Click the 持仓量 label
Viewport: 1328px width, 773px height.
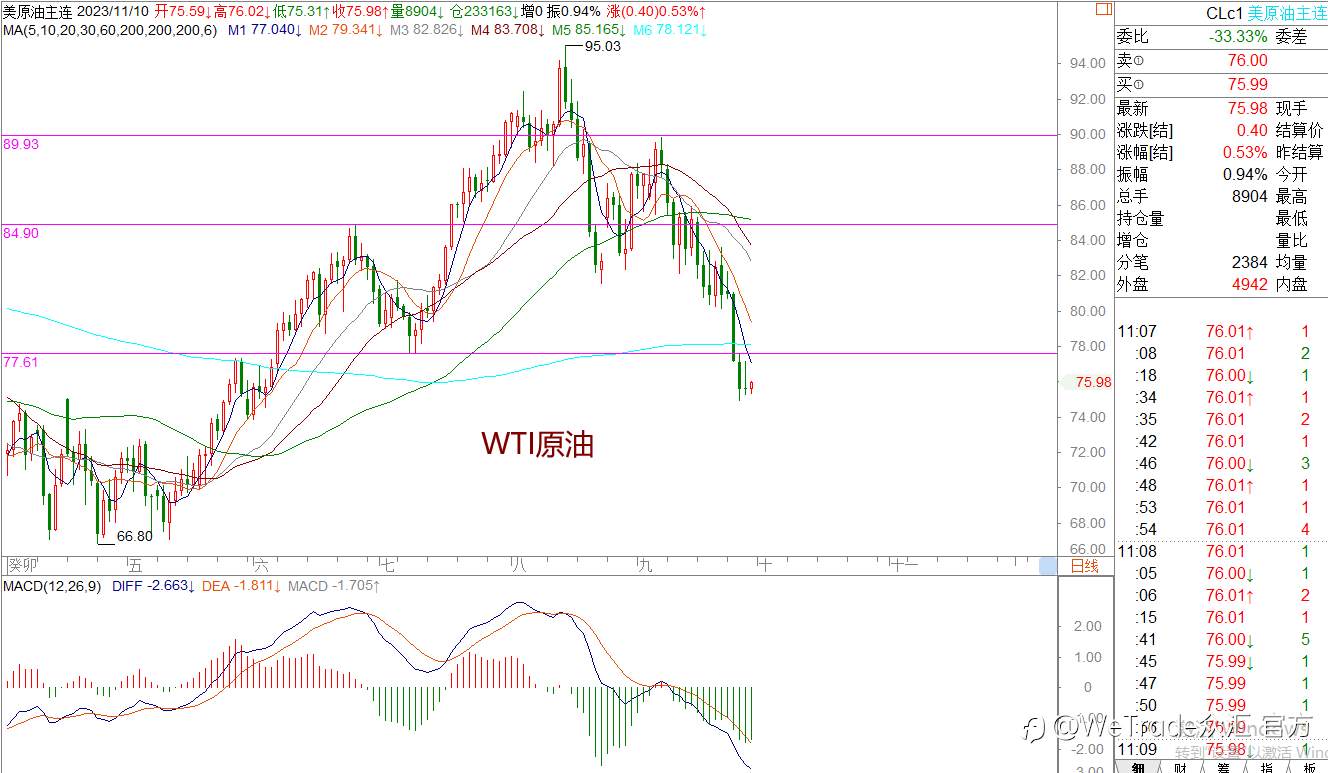[x=1141, y=218]
